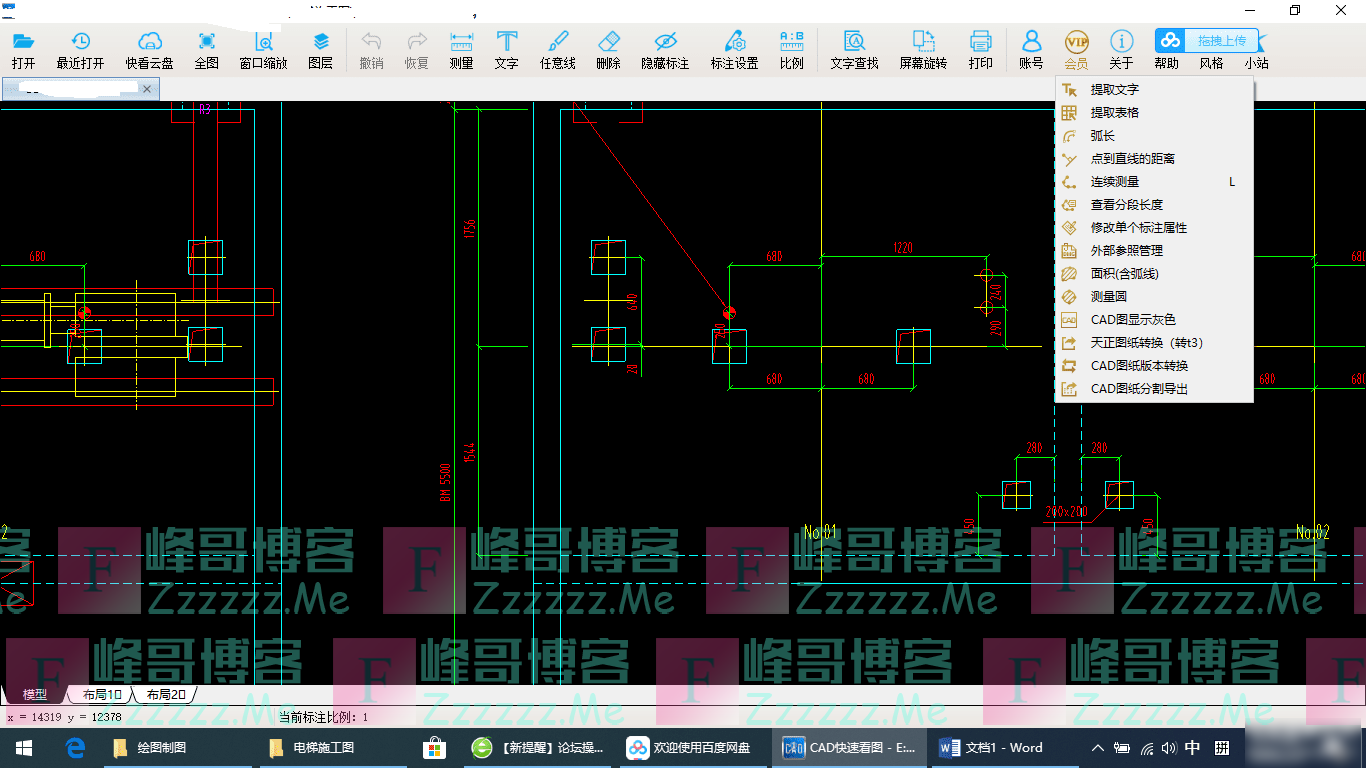
Task: Select the 测量 measure tool
Action: click(x=461, y=49)
